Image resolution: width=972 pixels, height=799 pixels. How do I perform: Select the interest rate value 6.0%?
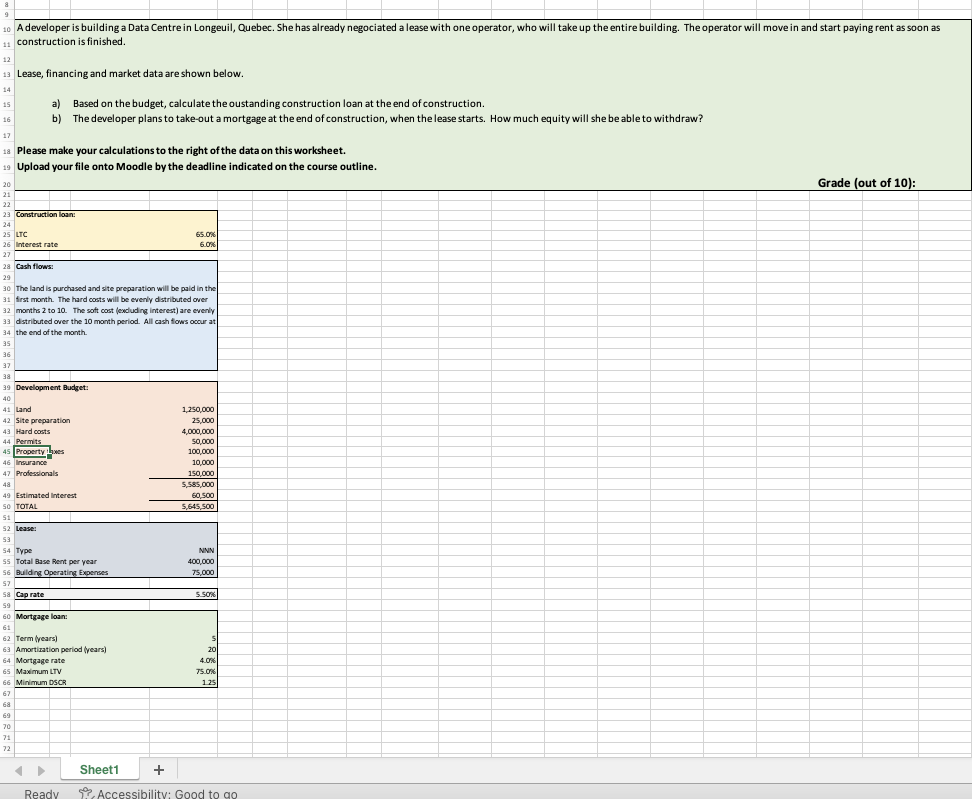[208, 245]
